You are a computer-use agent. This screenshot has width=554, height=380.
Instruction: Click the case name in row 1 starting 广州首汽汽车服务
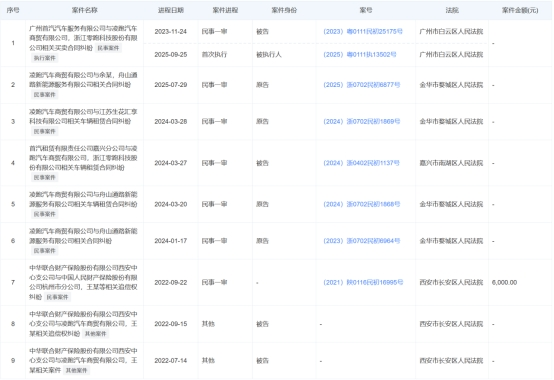83,38
